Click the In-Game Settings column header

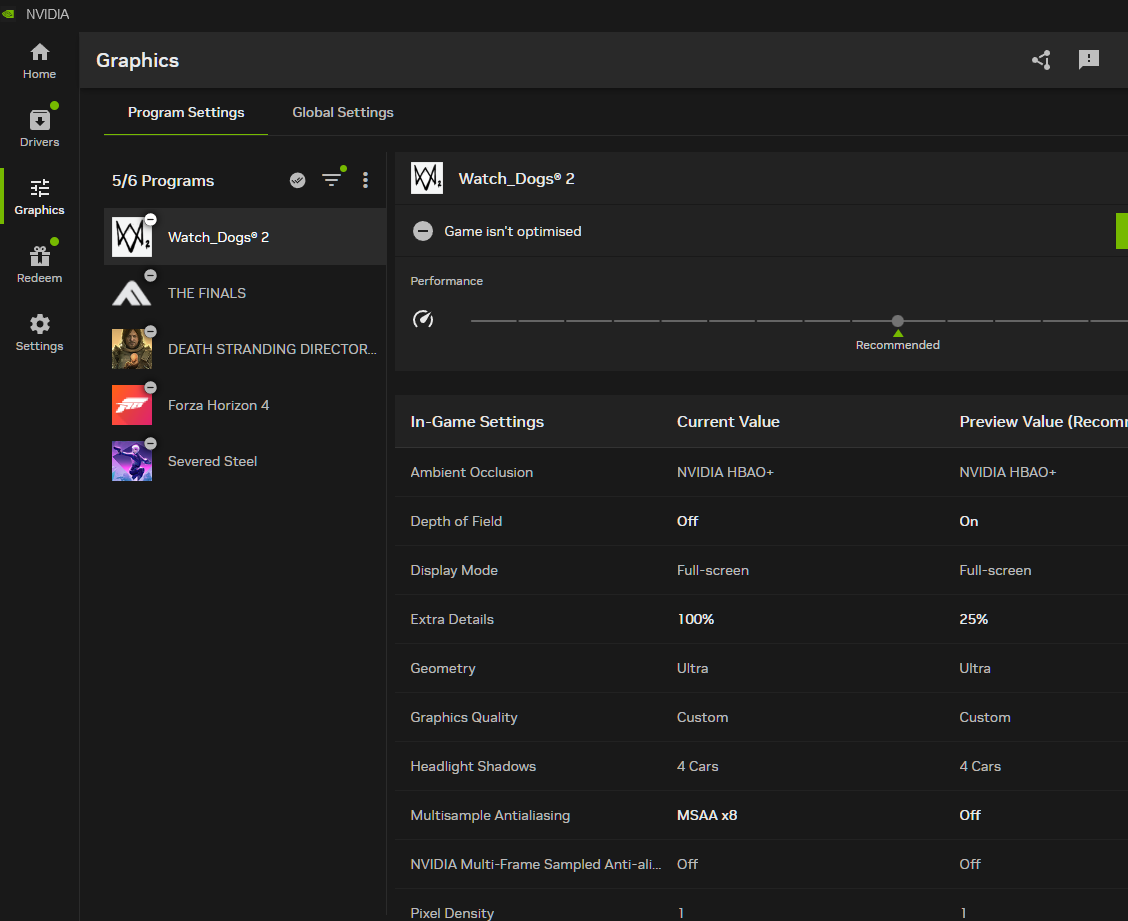(x=477, y=422)
